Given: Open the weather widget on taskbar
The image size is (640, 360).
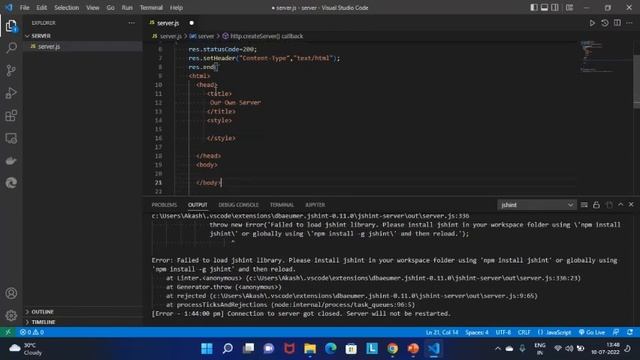Looking at the screenshot, I should [26, 349].
